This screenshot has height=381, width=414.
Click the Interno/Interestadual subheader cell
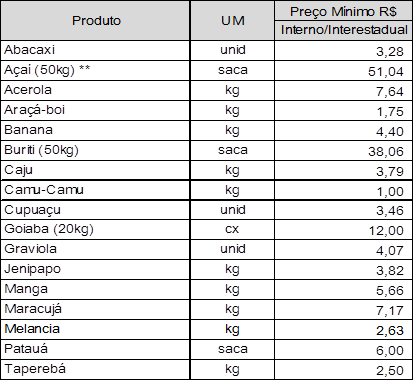click(343, 30)
